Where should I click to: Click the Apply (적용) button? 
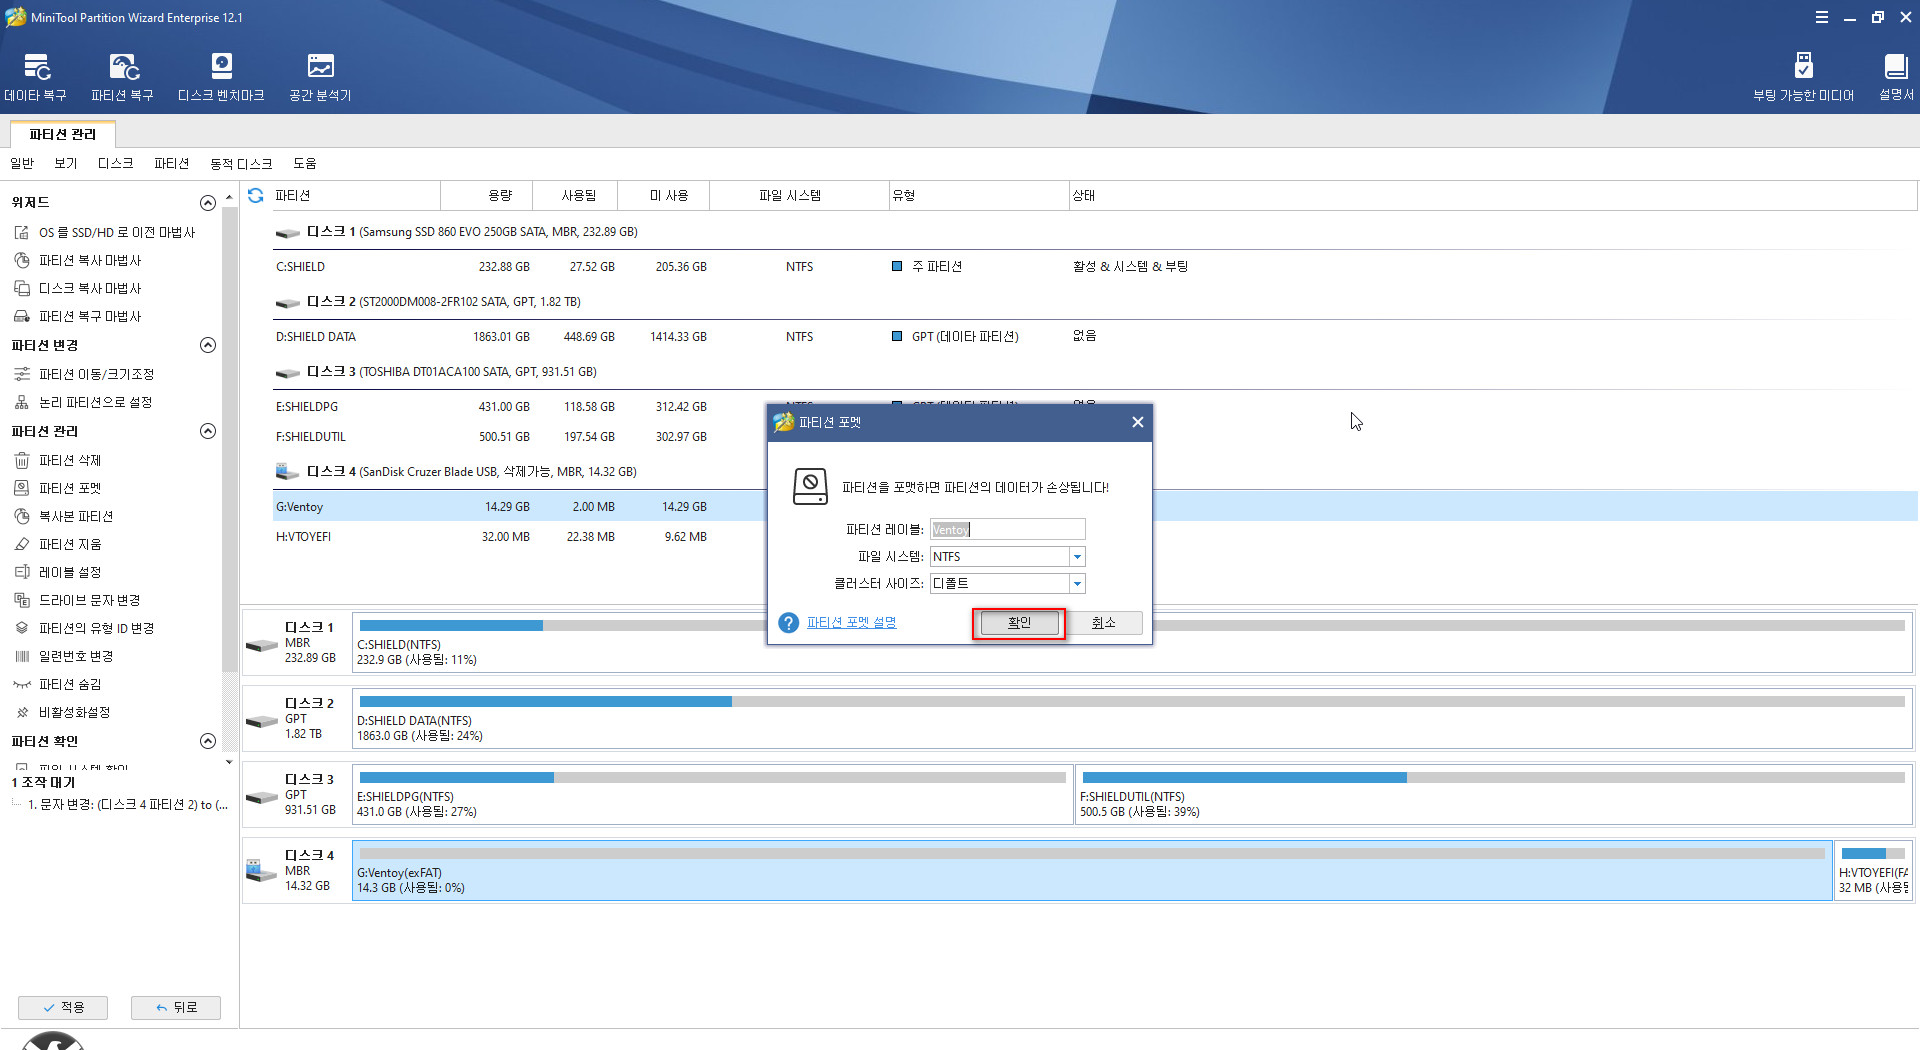(x=63, y=1007)
